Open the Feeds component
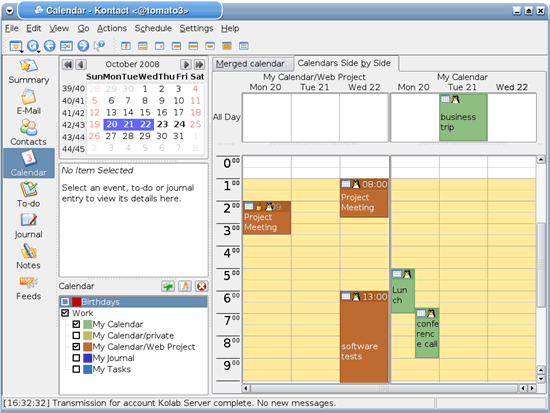 click(28, 288)
